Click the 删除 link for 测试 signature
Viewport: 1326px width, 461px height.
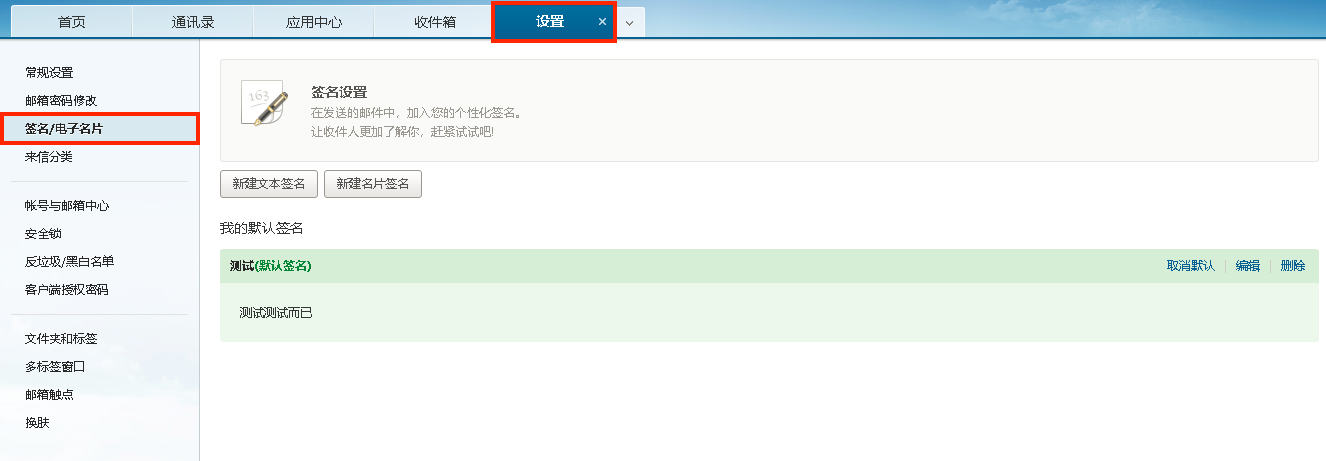click(1293, 266)
